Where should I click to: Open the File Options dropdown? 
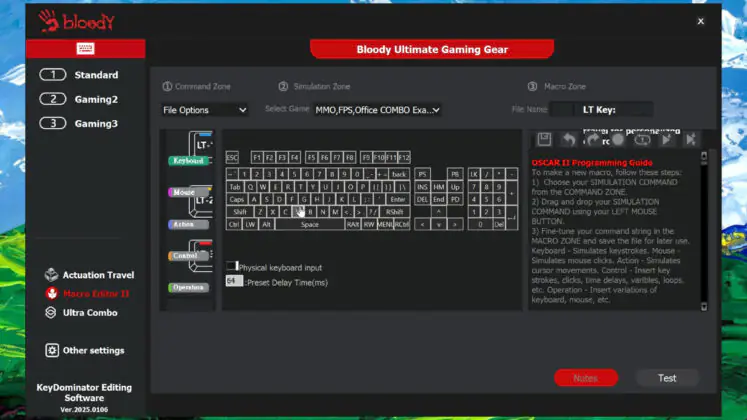coord(204,110)
